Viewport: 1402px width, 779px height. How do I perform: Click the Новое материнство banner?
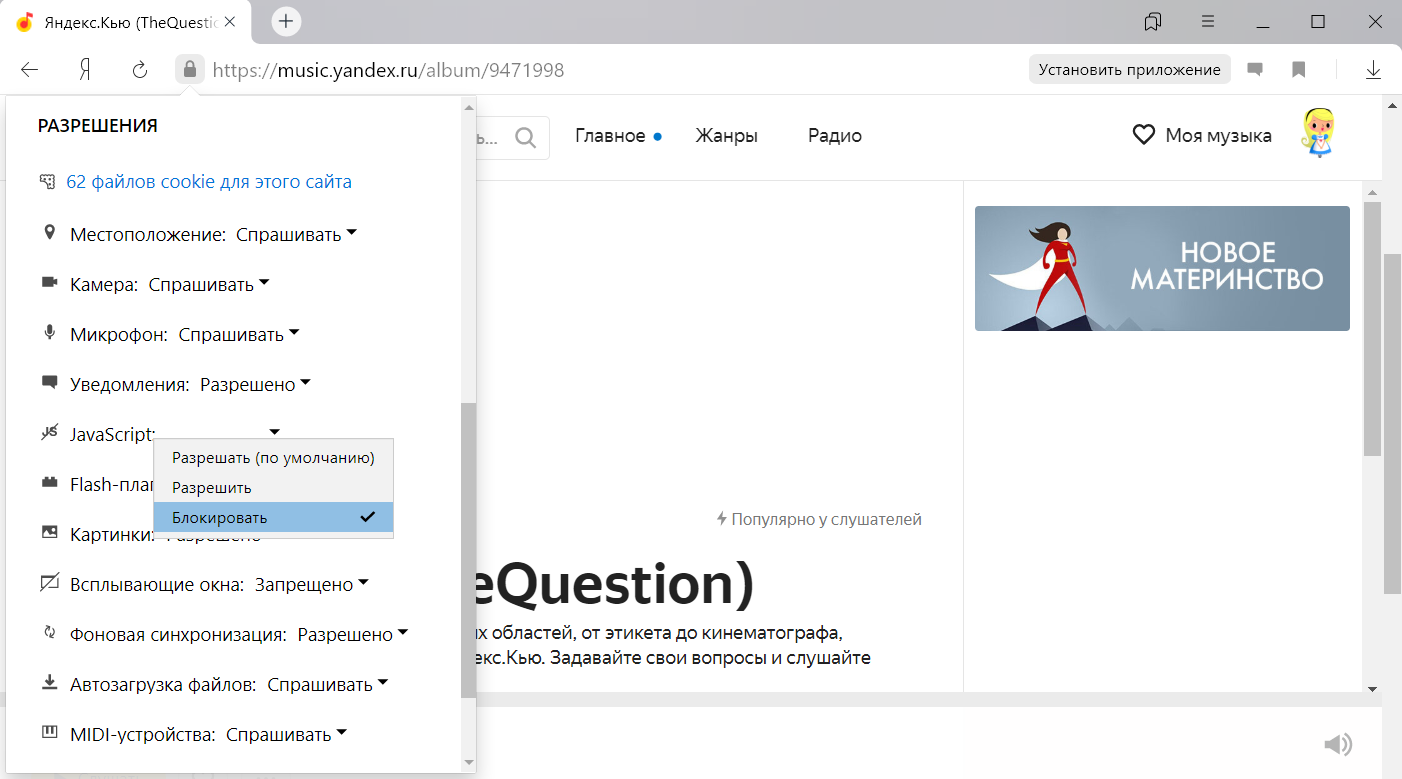click(1162, 268)
